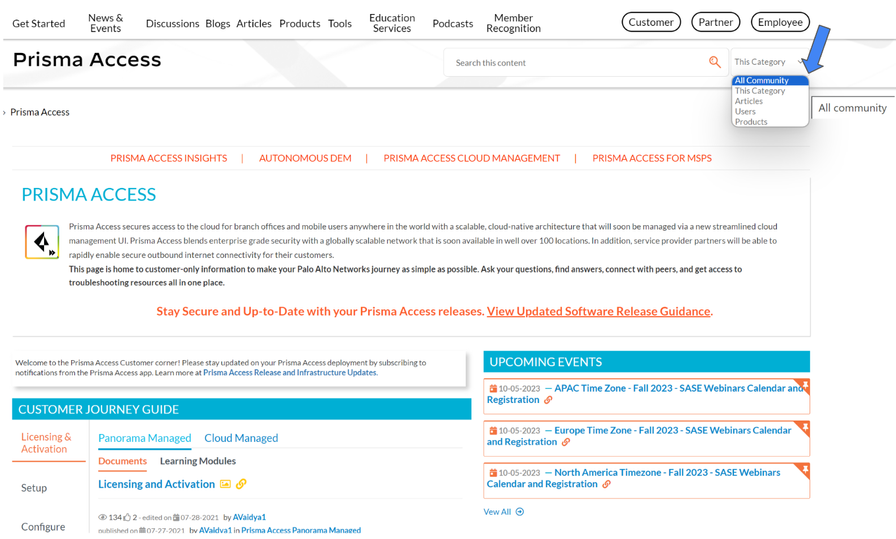
Task: Click the Employee button
Action: pos(780,22)
